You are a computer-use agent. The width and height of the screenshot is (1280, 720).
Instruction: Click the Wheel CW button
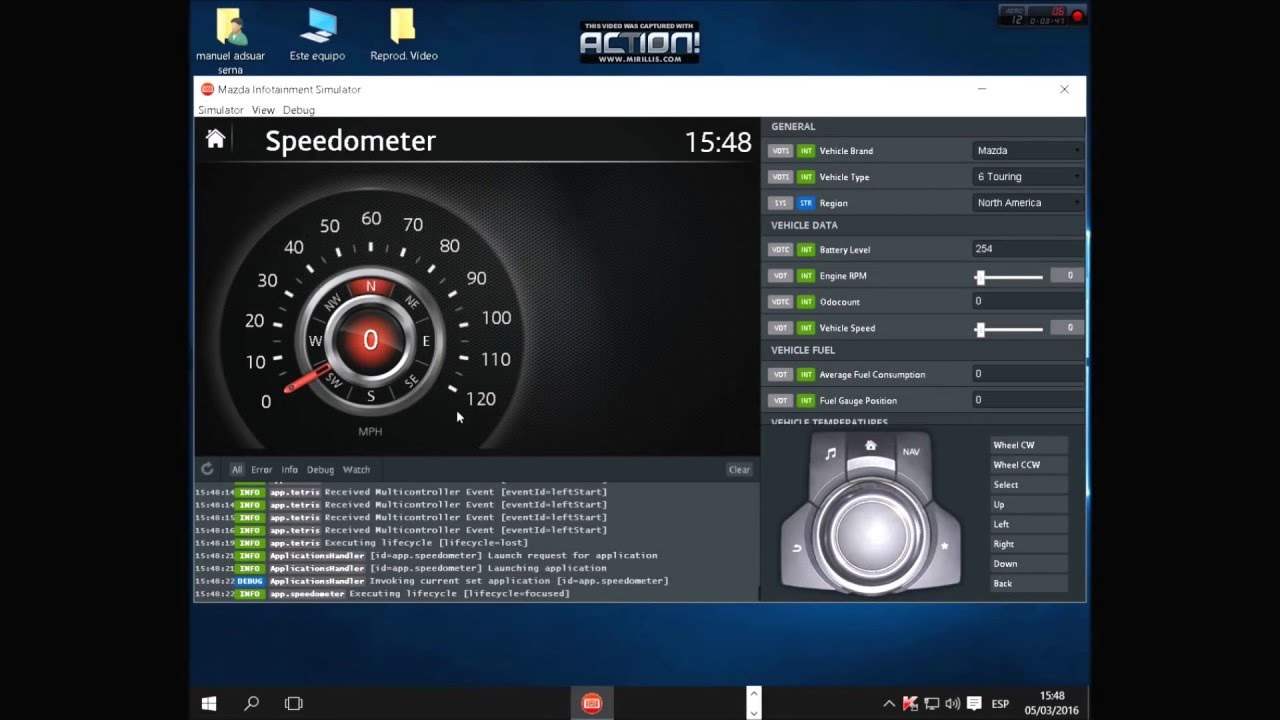click(1029, 445)
